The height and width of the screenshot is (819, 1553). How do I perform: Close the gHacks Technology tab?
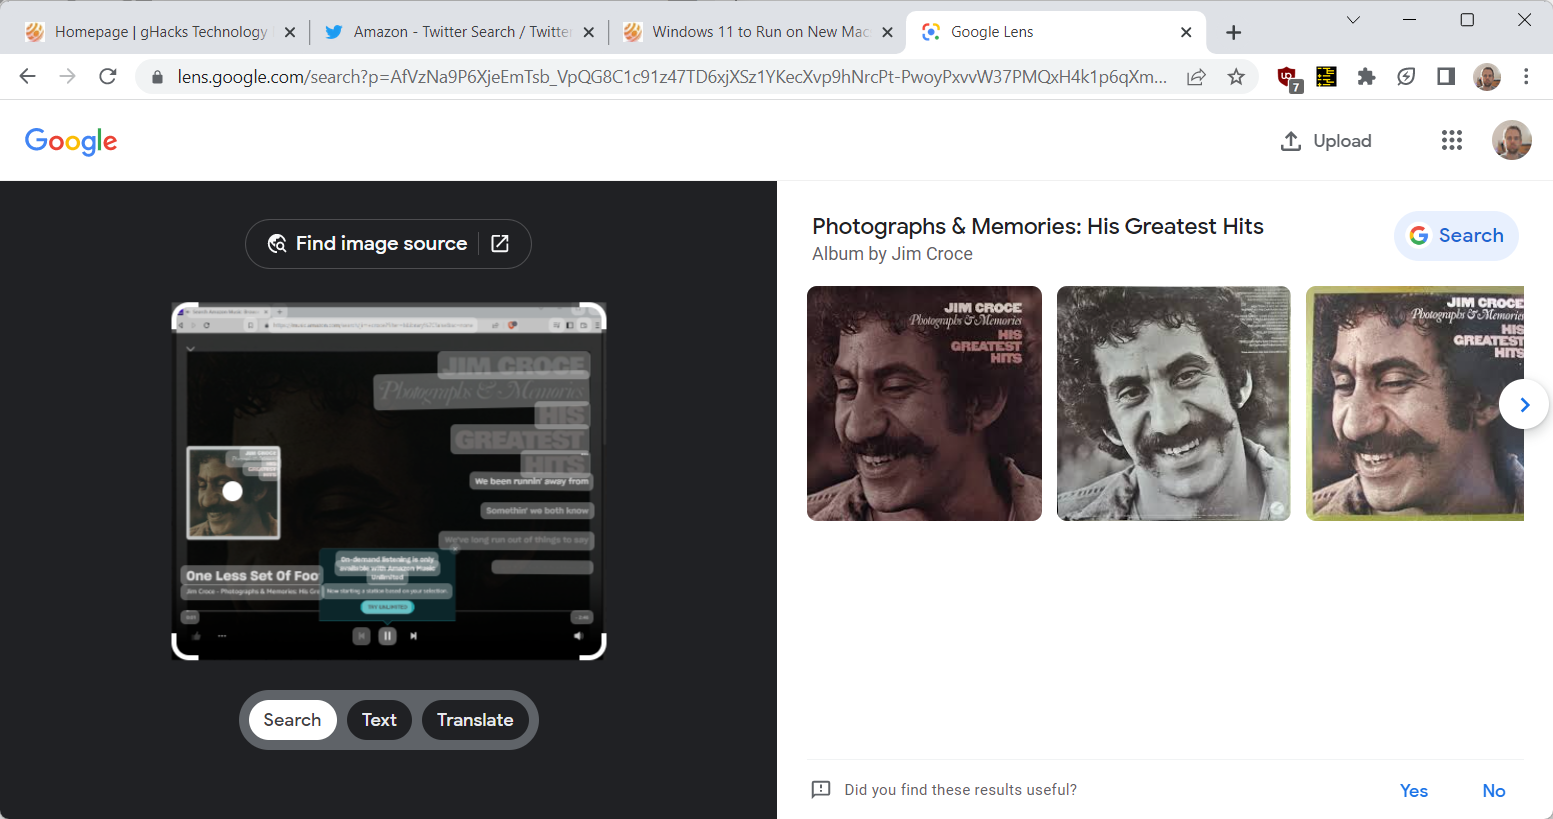pyautogui.click(x=290, y=32)
